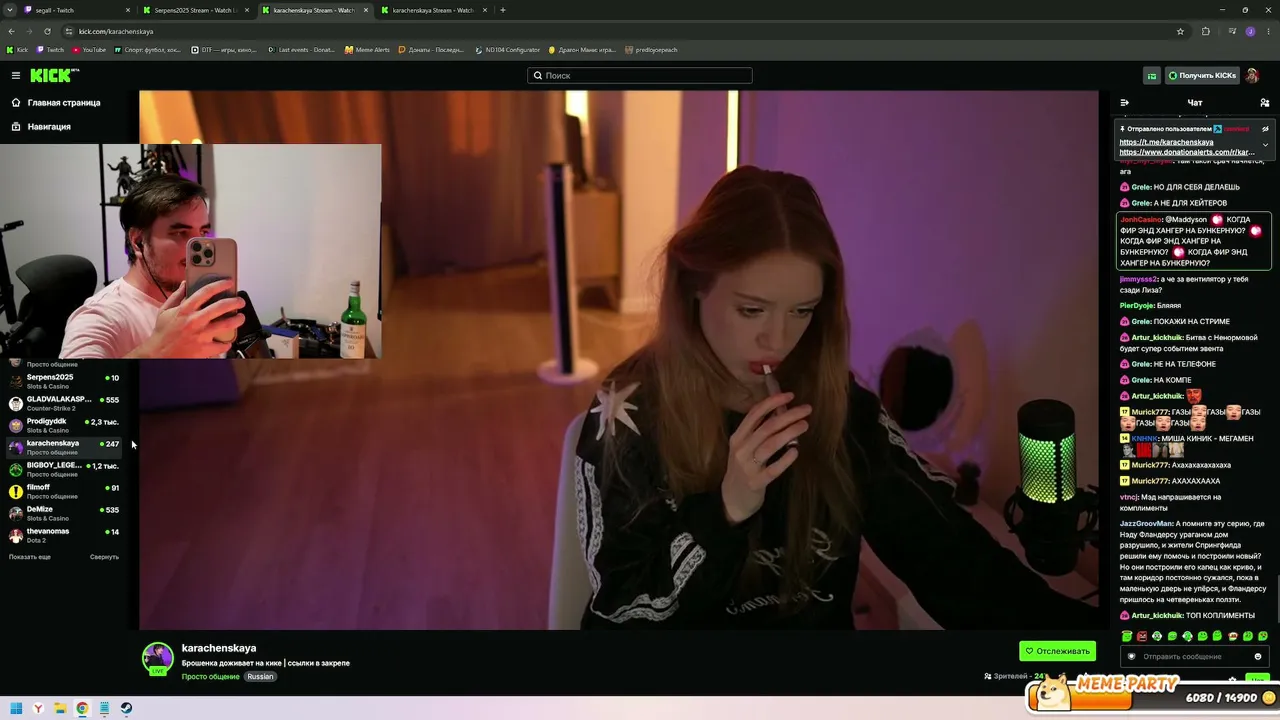This screenshot has width=1280, height=720.
Task: Insert the first green emote from quick row
Action: click(1127, 636)
